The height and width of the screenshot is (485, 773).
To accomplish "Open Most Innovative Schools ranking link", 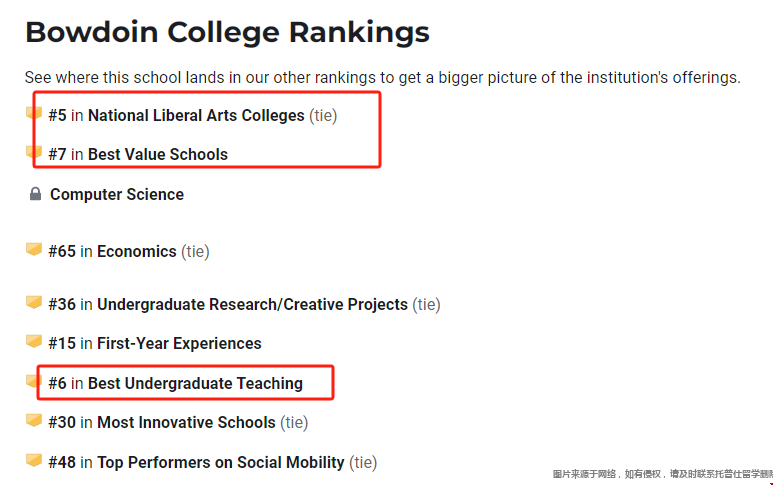I will point(186,422).
